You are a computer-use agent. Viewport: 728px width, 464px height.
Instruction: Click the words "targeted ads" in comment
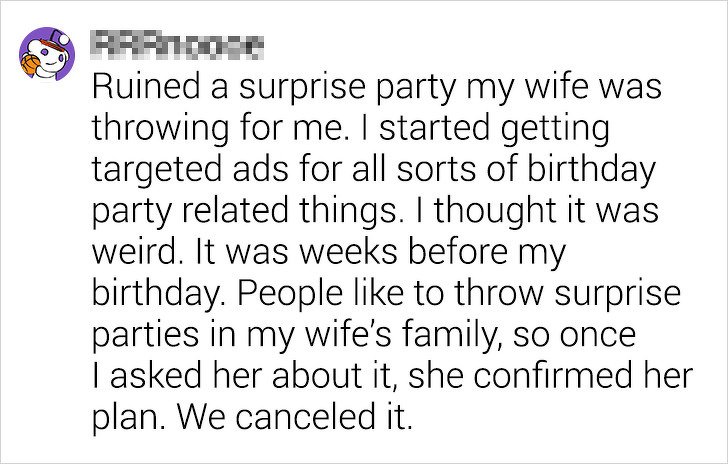(x=190, y=171)
